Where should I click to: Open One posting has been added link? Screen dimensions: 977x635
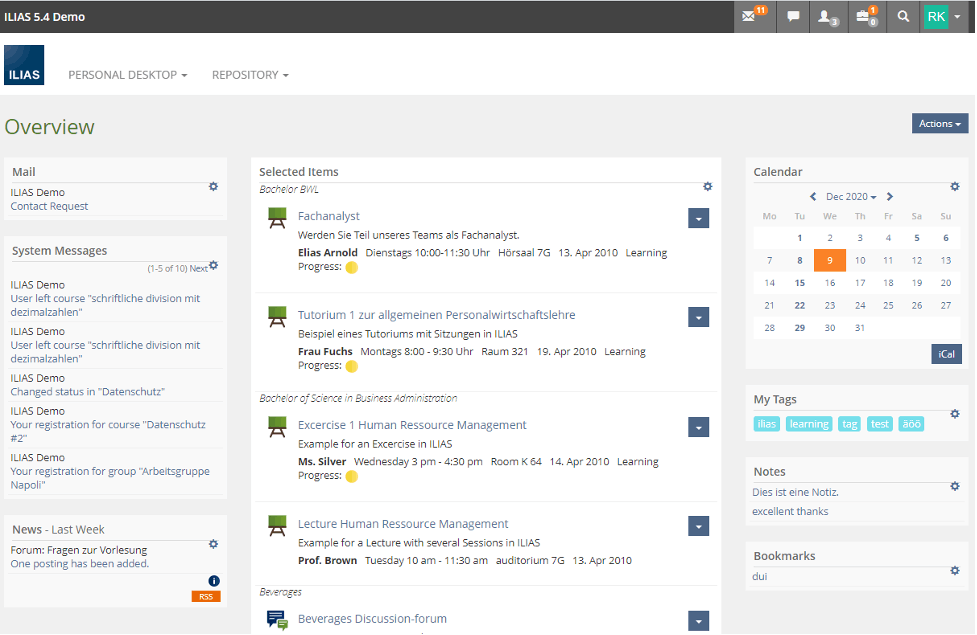click(x=80, y=563)
